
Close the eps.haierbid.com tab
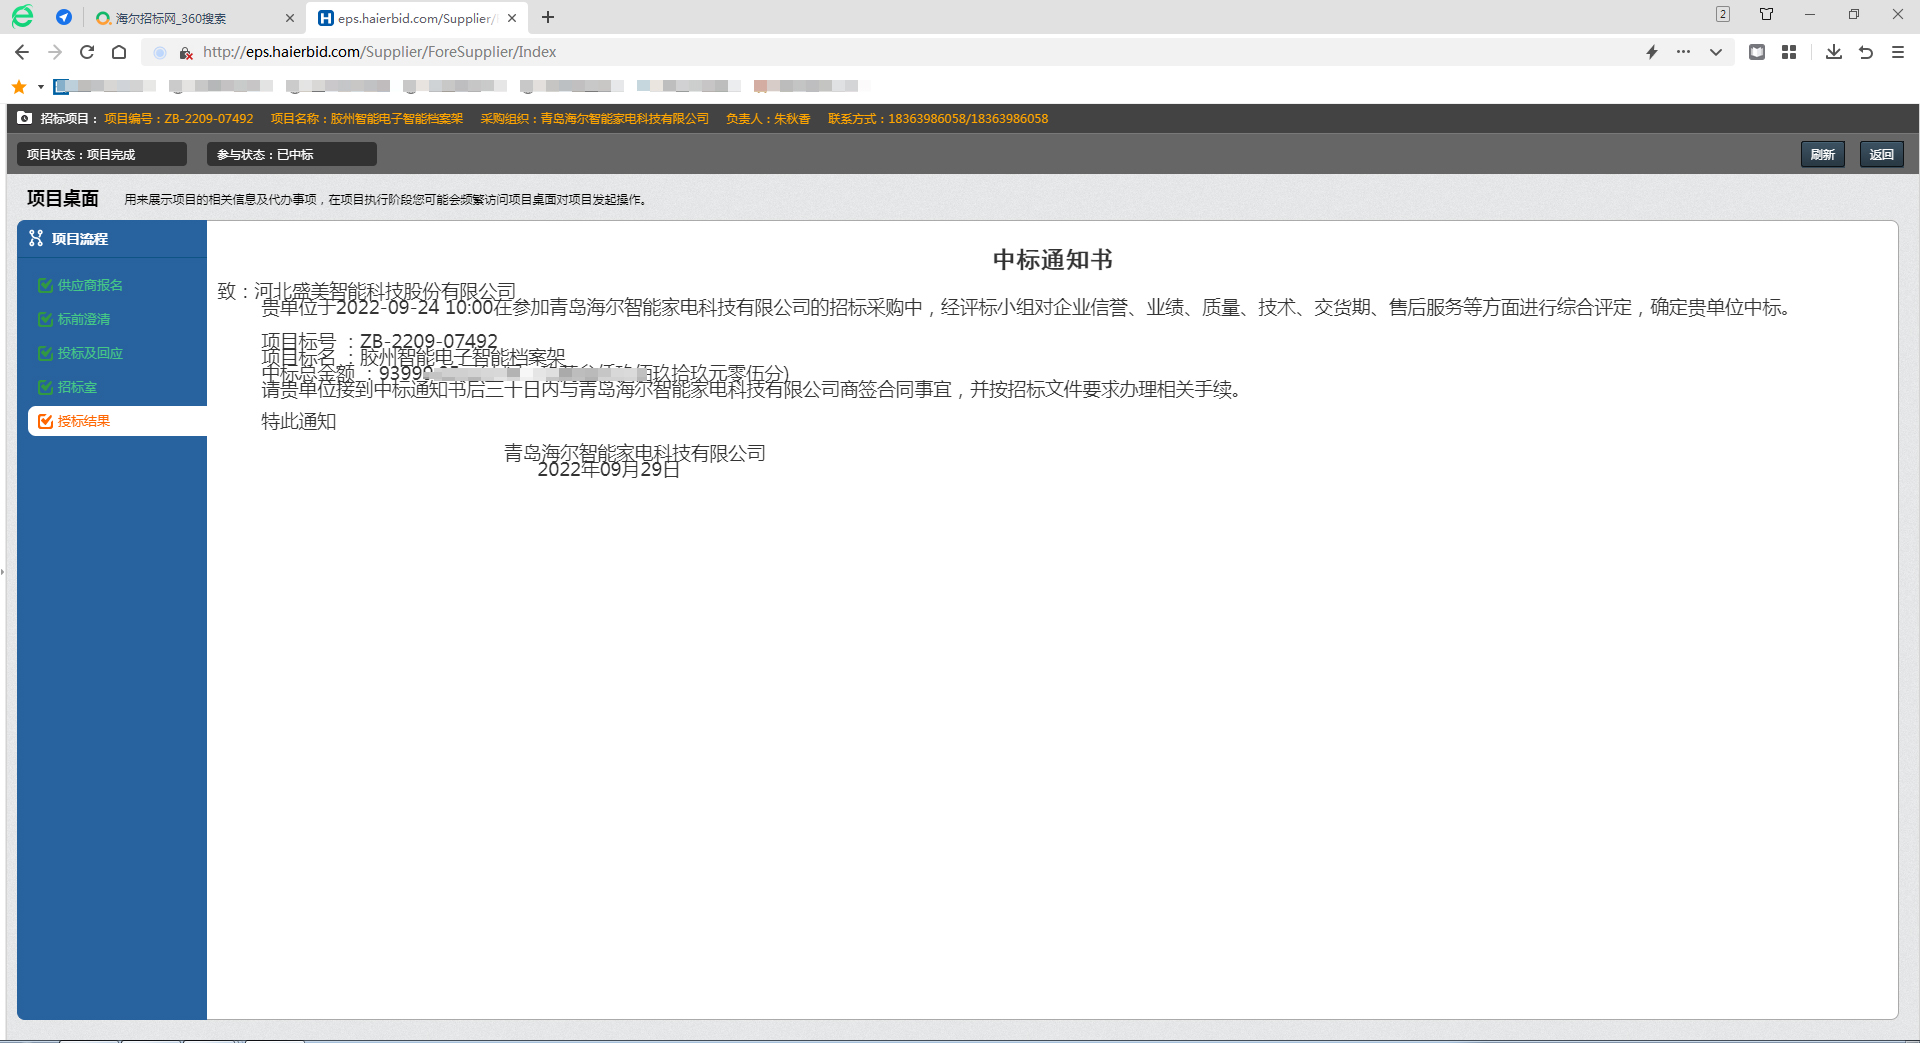click(x=512, y=18)
